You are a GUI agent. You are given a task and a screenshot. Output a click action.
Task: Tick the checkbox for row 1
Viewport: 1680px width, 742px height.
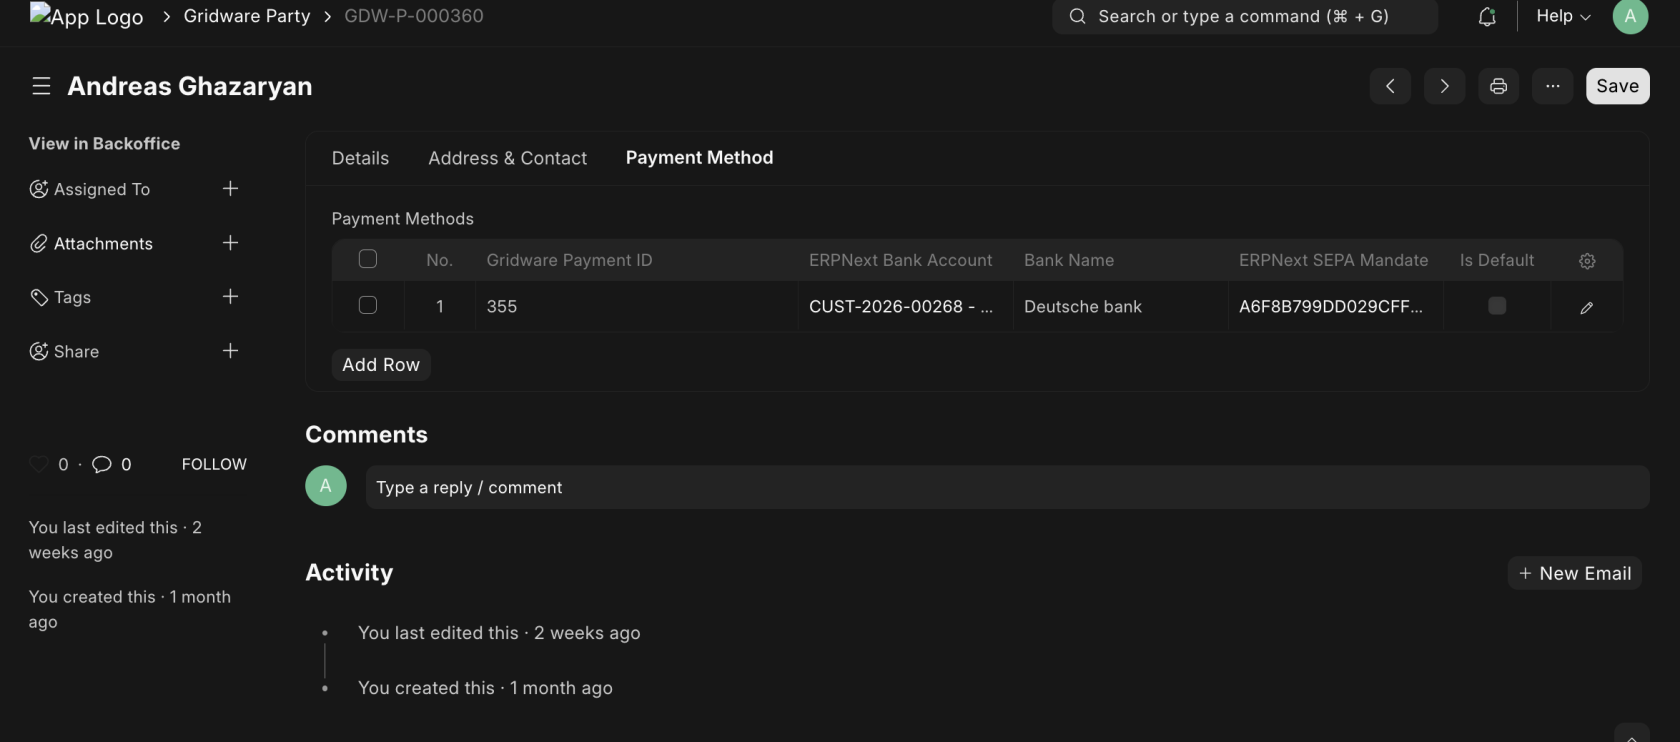(368, 305)
